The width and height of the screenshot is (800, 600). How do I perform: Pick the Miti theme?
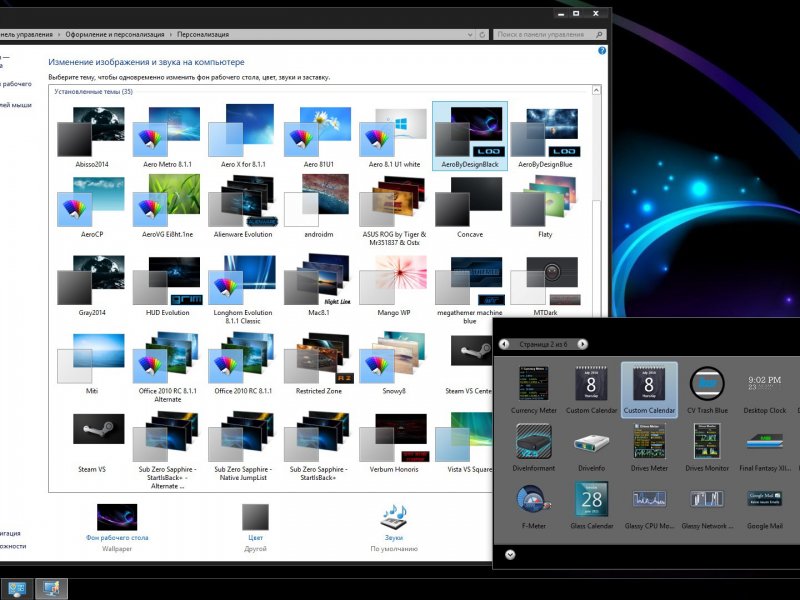click(92, 363)
